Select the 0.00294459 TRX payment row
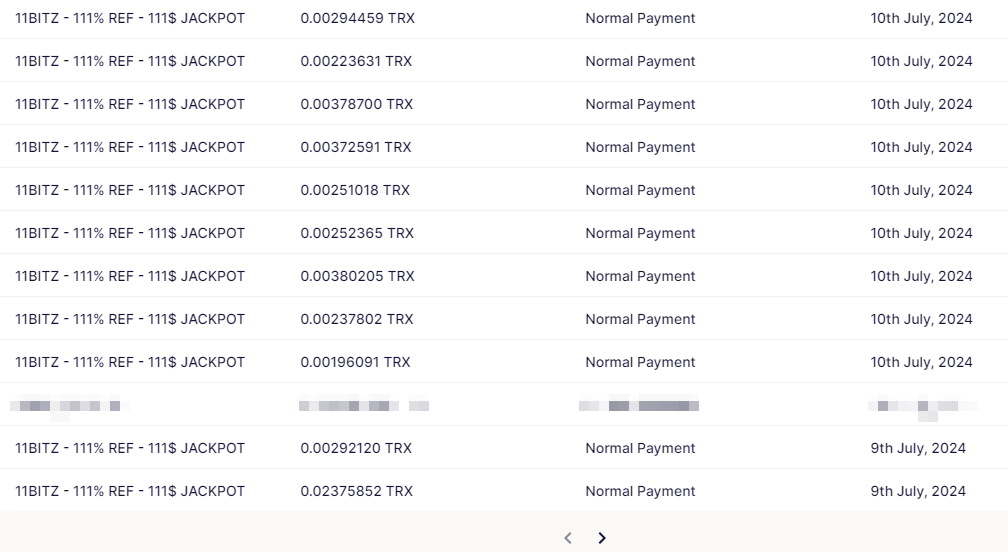This screenshot has width=1008, height=552. (x=504, y=18)
